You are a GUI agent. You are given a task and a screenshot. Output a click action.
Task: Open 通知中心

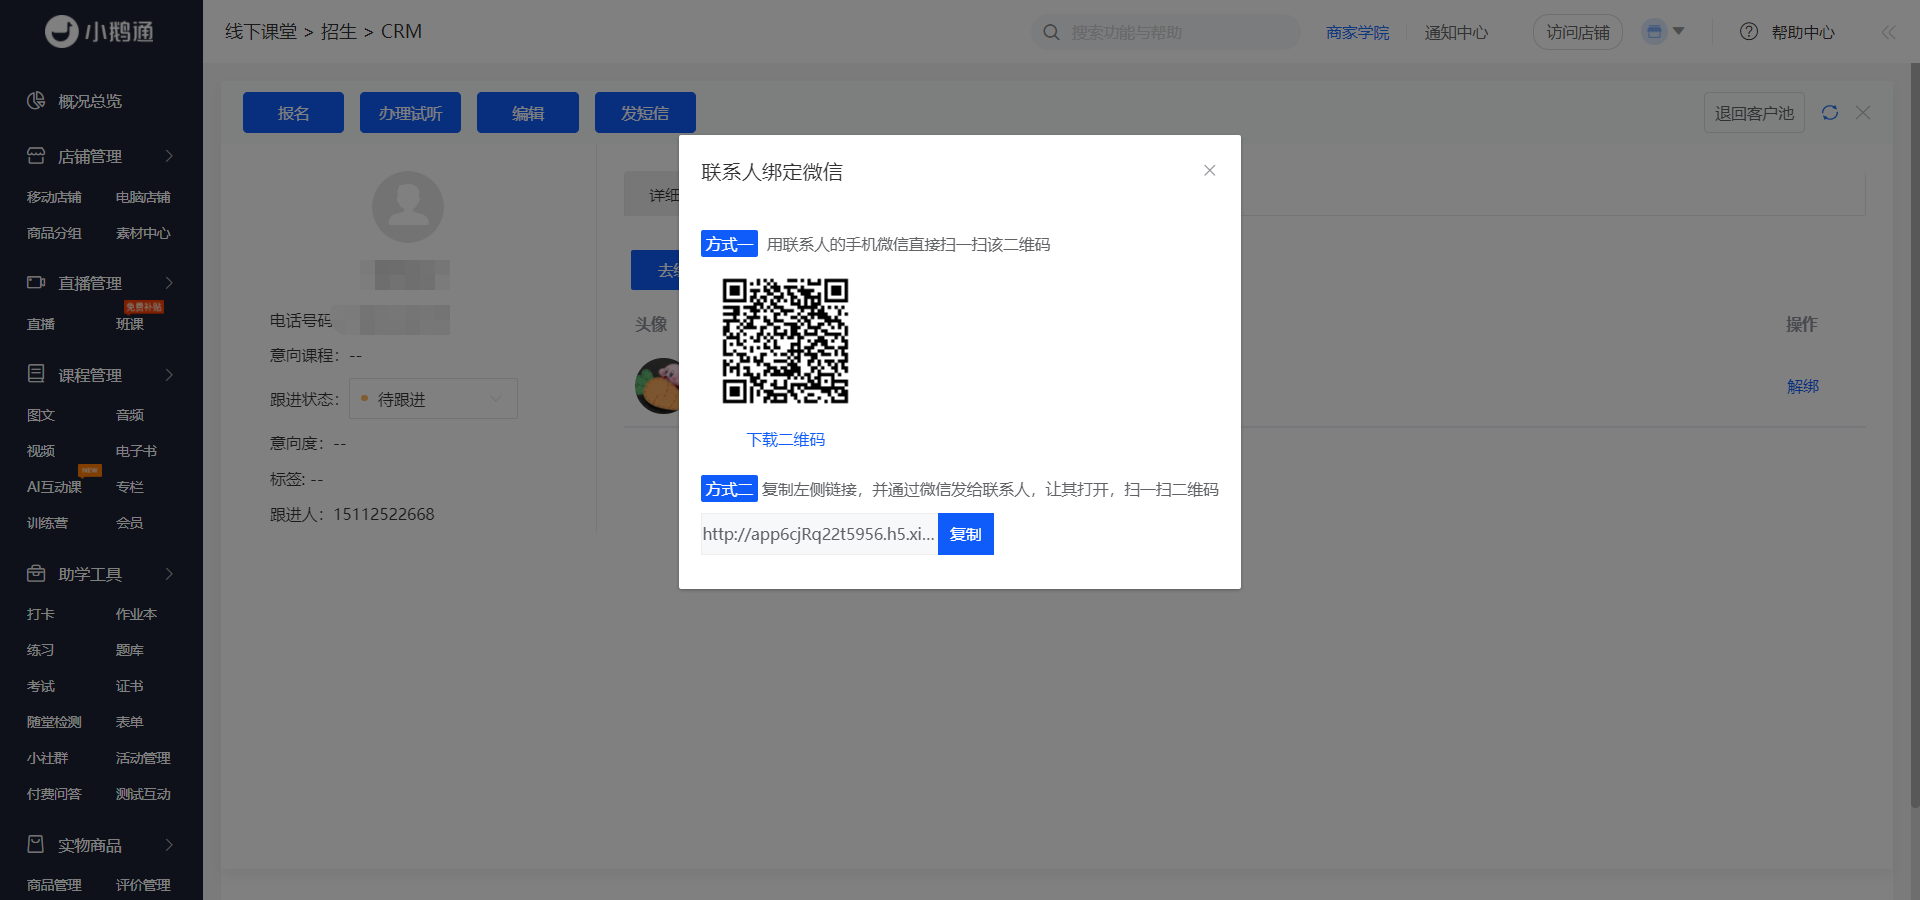click(x=1456, y=33)
